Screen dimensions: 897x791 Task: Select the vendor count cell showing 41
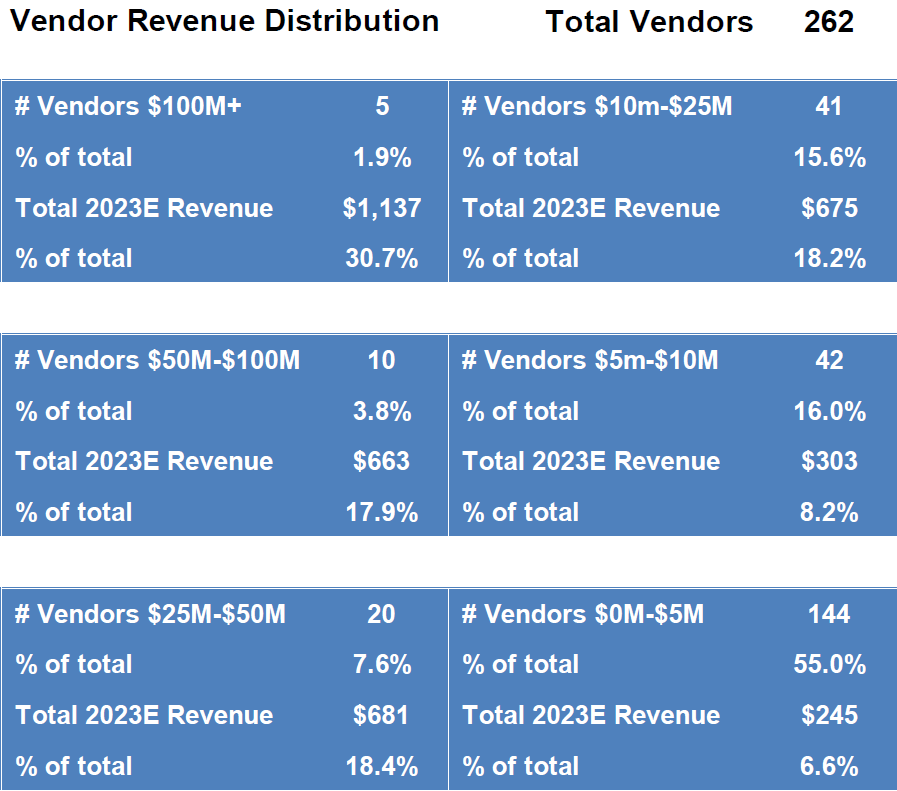(828, 106)
